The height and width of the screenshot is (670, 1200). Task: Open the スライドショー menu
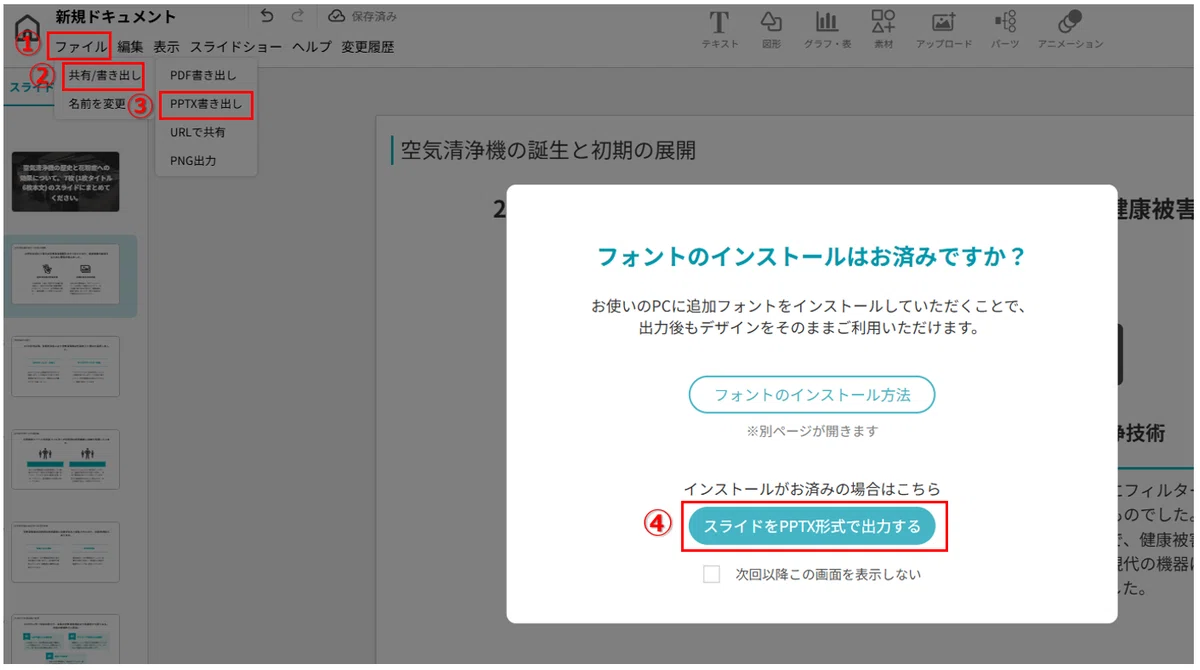pyautogui.click(x=236, y=46)
